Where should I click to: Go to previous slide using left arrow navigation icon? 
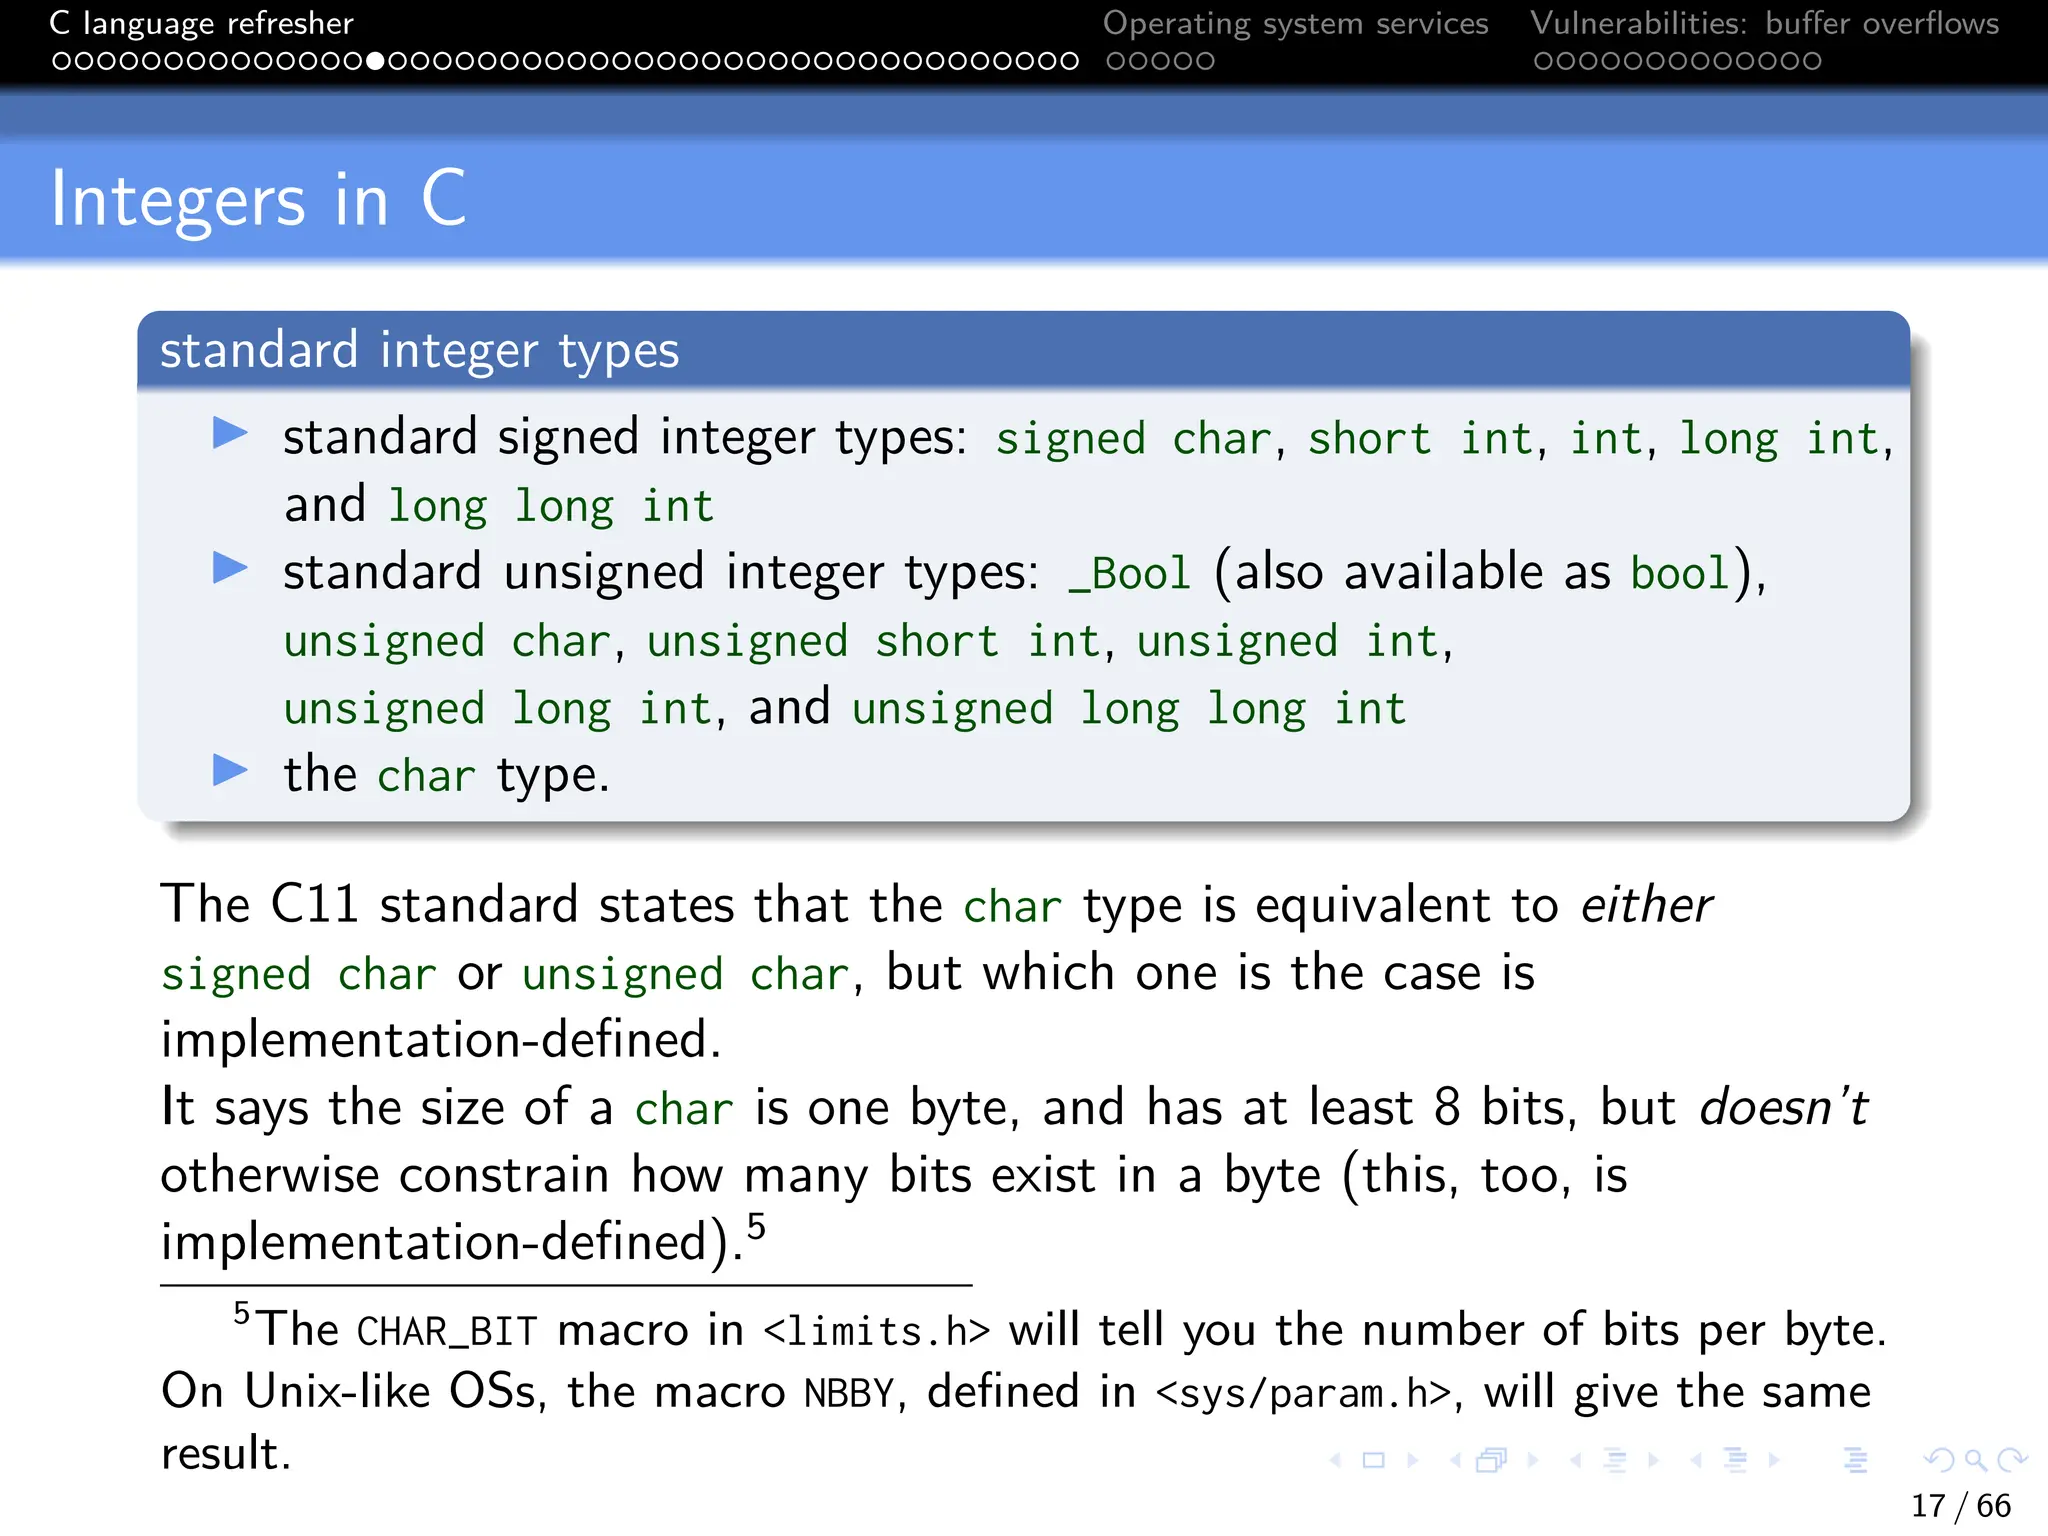click(1336, 1461)
